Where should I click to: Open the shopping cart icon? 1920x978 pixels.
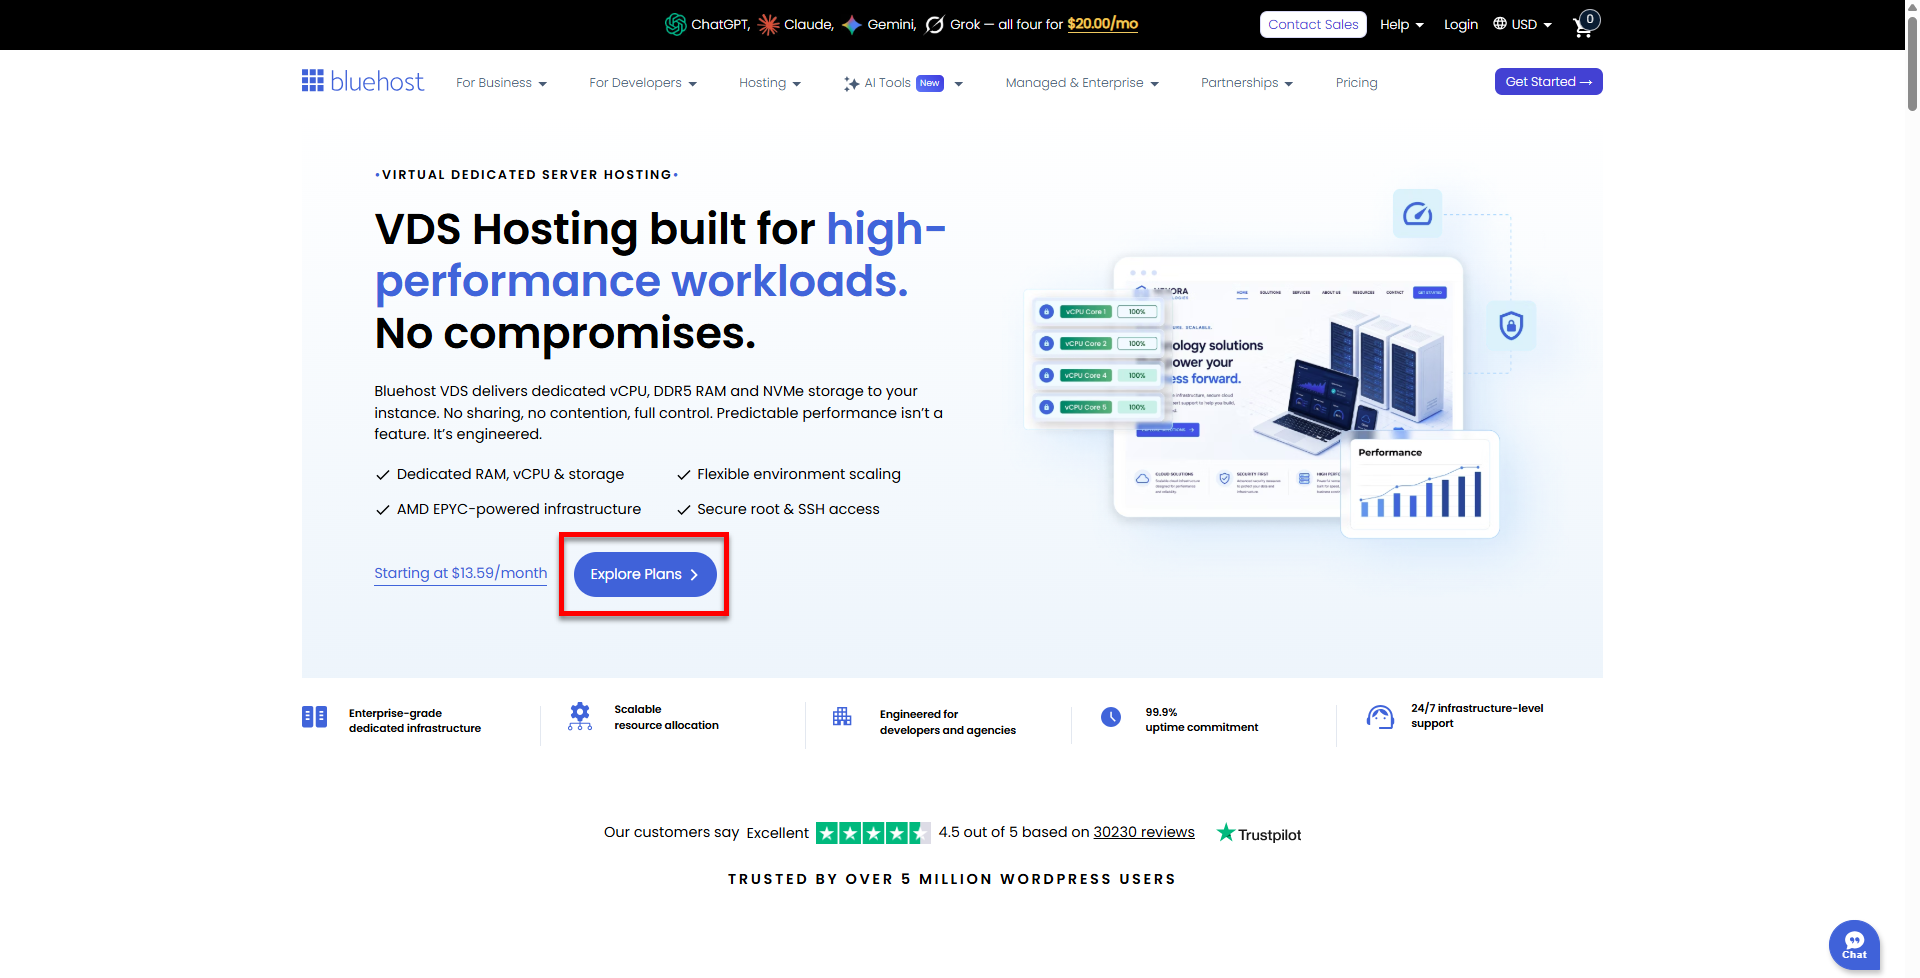click(x=1584, y=25)
